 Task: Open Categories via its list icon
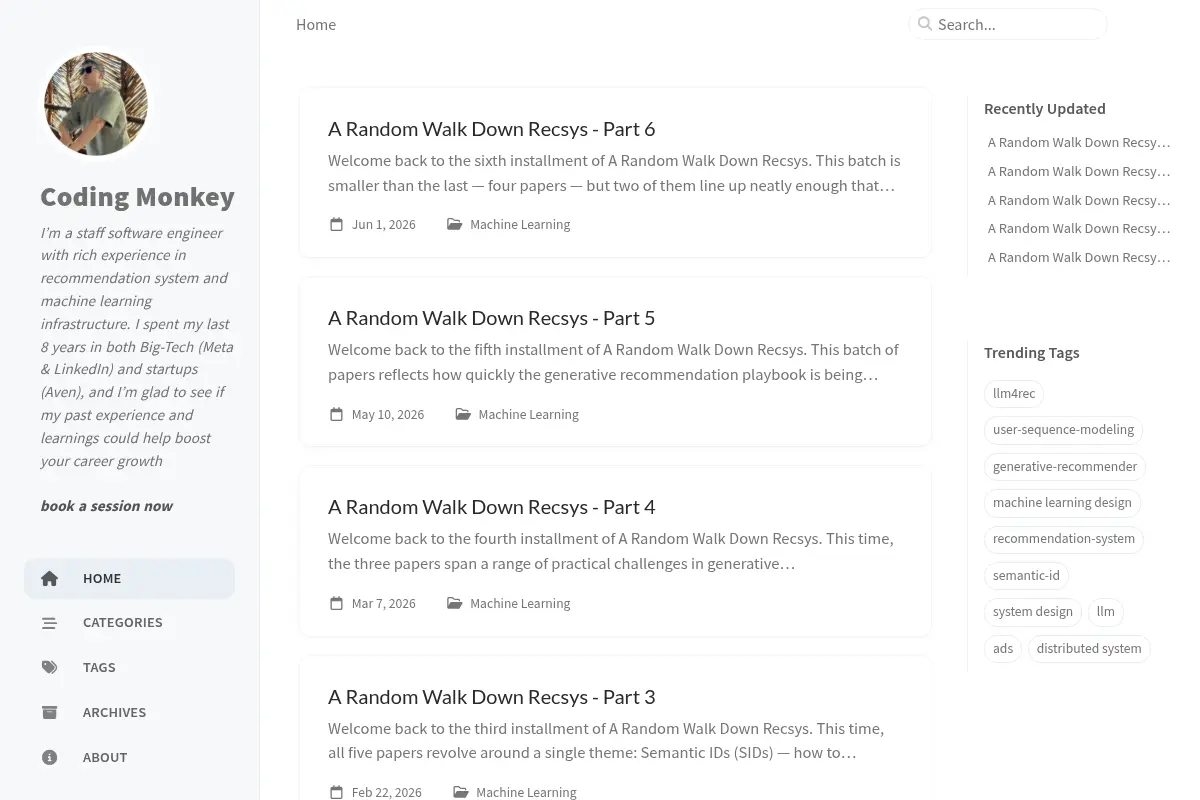[49, 623]
